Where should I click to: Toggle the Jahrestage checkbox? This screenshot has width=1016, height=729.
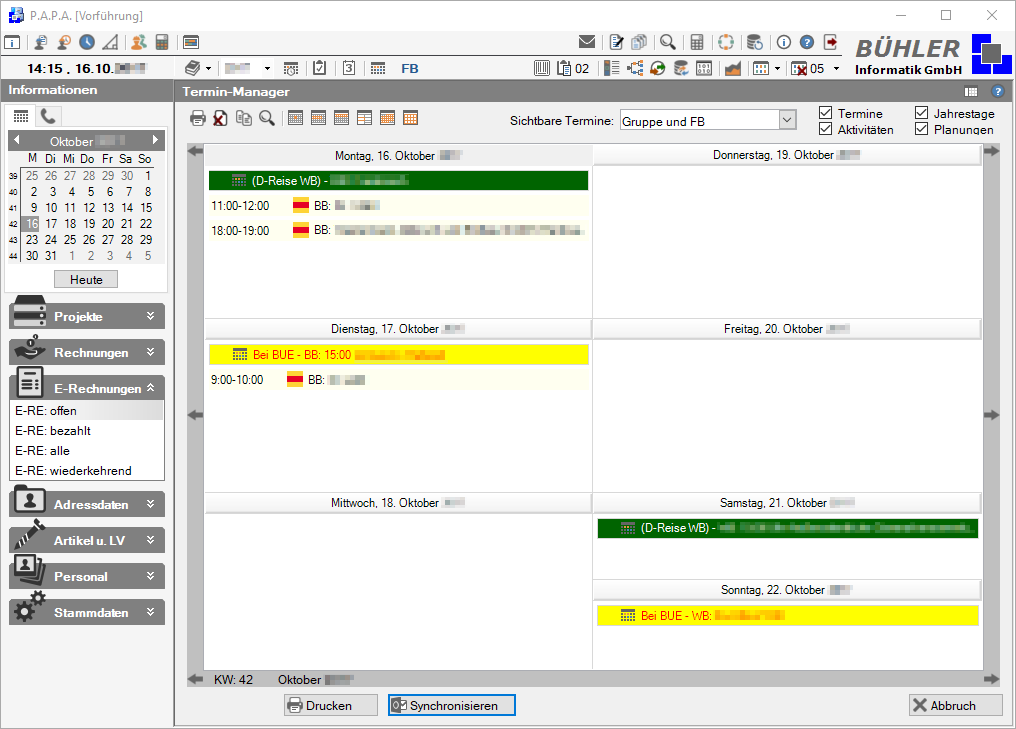click(921, 113)
